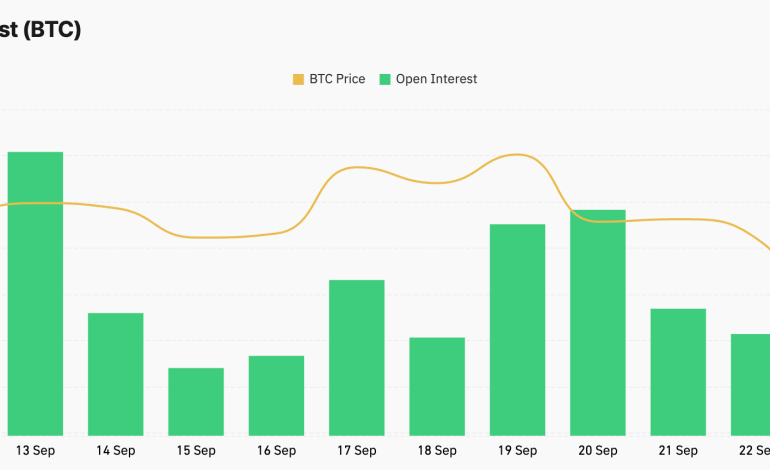
Task: Select the 17 Sep open interest bar
Action: (357, 357)
